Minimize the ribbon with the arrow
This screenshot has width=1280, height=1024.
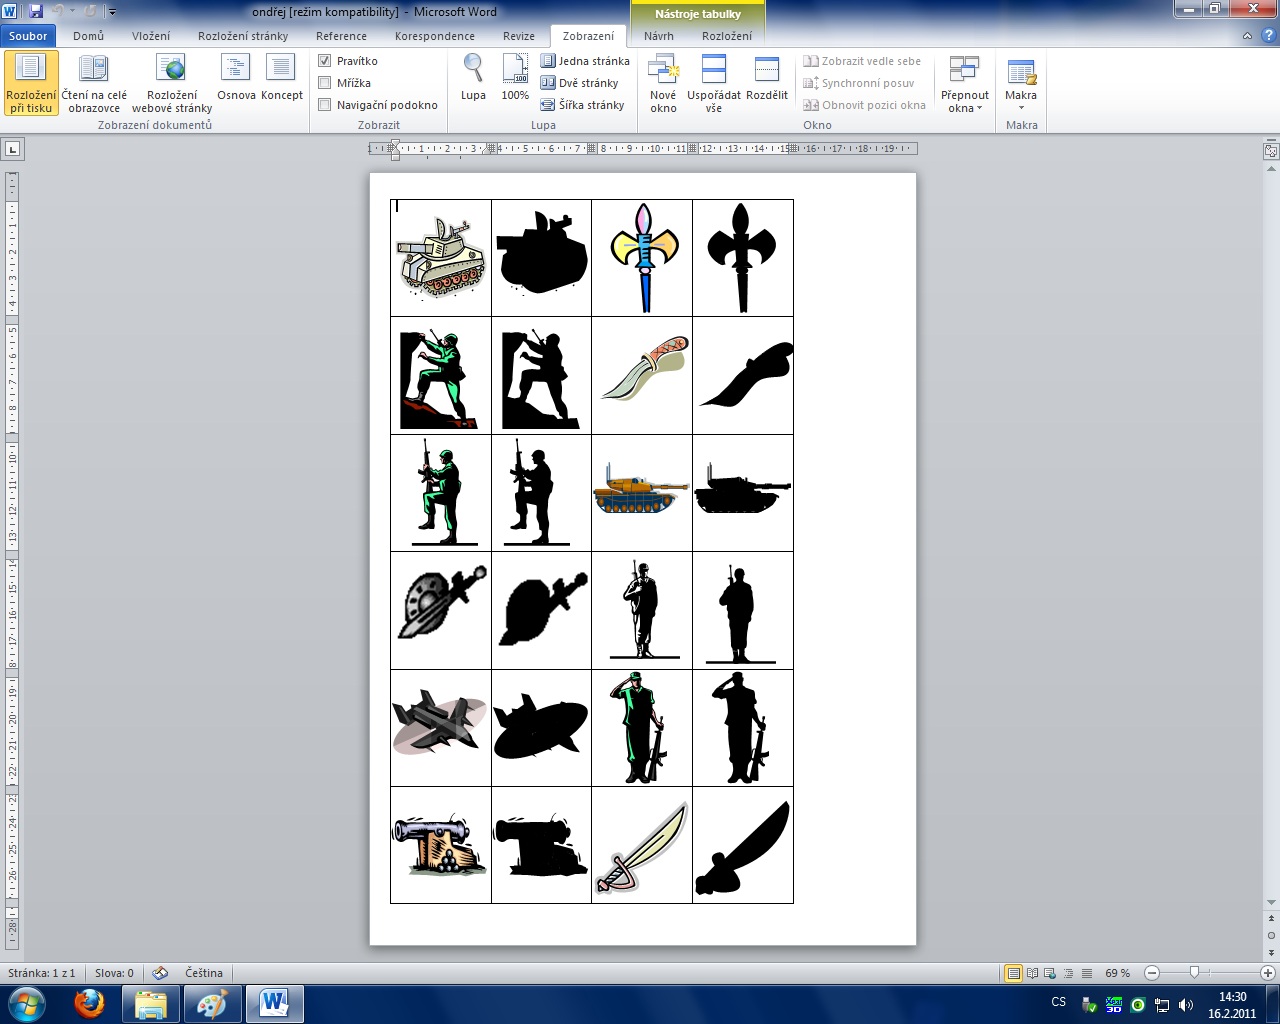click(x=1247, y=36)
